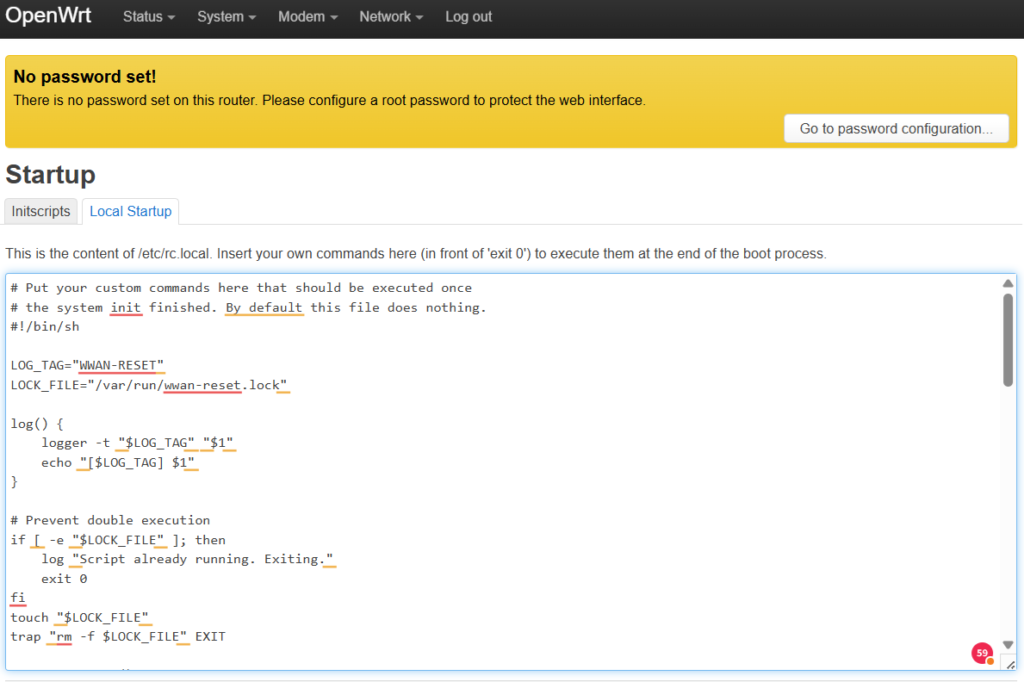Open the Modem dropdown
The height and width of the screenshot is (682, 1024).
click(x=307, y=17)
